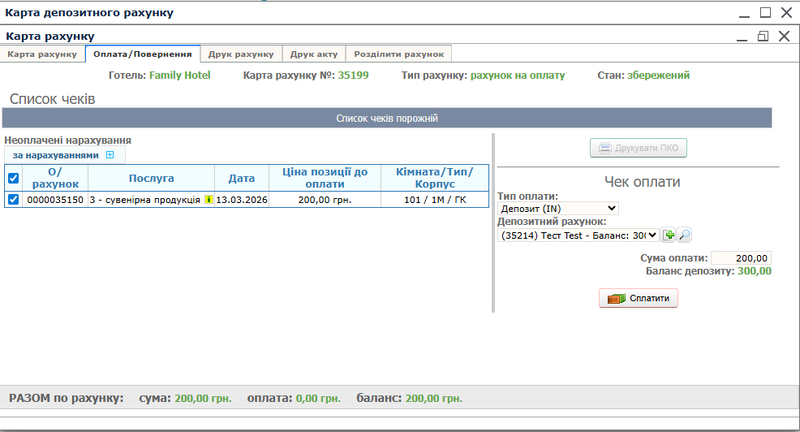Screen dimensions: 800x432
Task: Click the yellow info icon beside сувенірна продукція
Action: tap(209, 200)
